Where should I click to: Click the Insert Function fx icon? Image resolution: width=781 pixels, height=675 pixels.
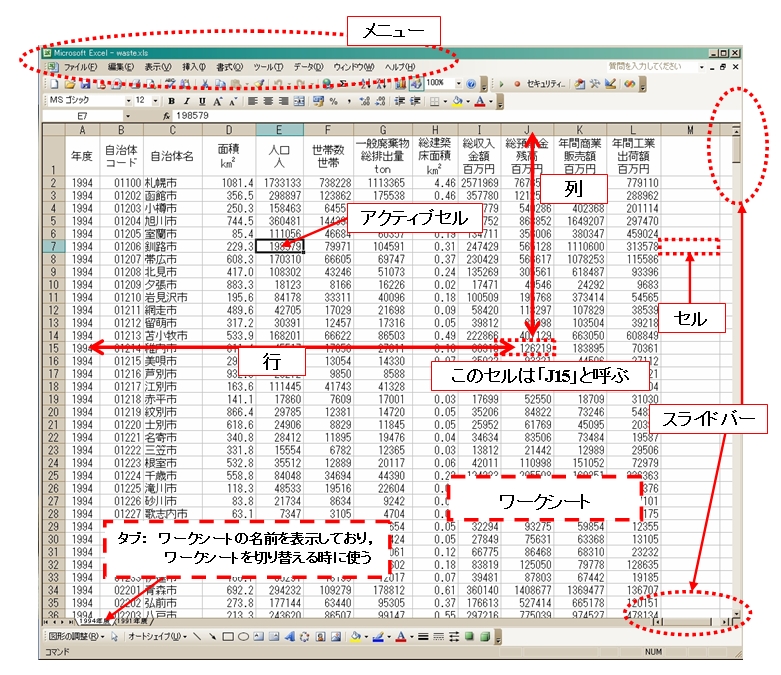pos(166,116)
